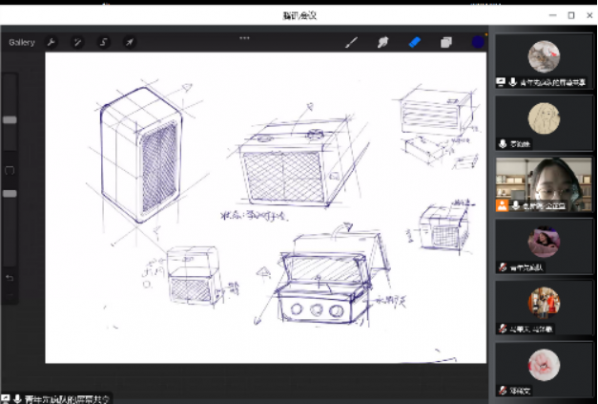This screenshot has width=598, height=404.
Task: Open the Gallery in Procreate
Action: pos(22,42)
